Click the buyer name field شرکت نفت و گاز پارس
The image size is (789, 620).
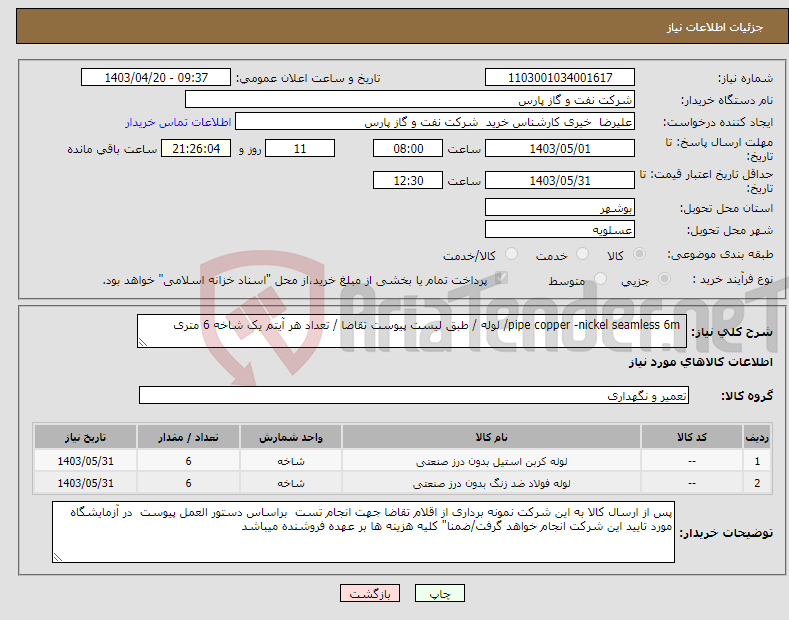click(x=410, y=100)
